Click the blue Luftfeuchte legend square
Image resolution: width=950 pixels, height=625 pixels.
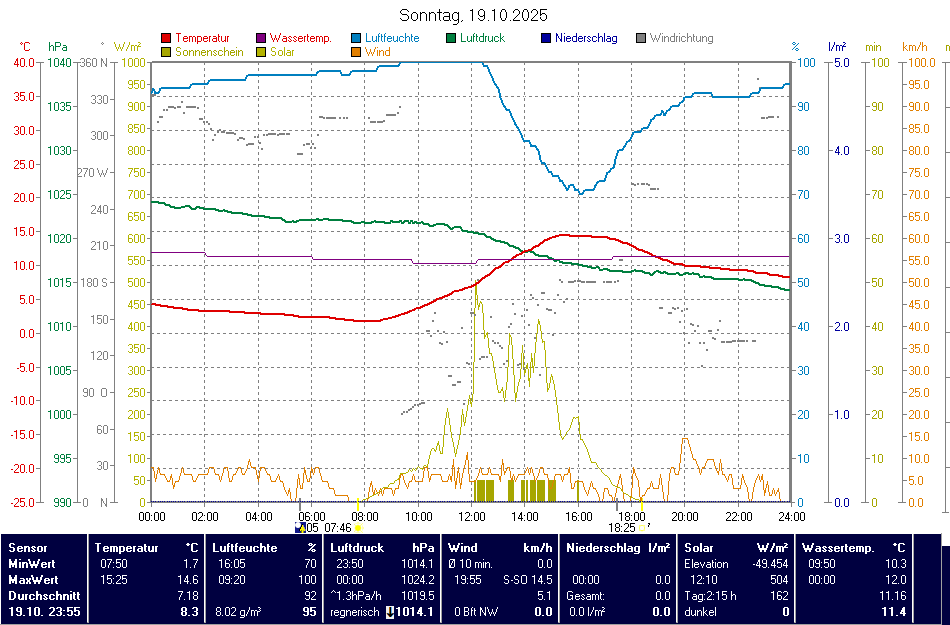pos(357,39)
